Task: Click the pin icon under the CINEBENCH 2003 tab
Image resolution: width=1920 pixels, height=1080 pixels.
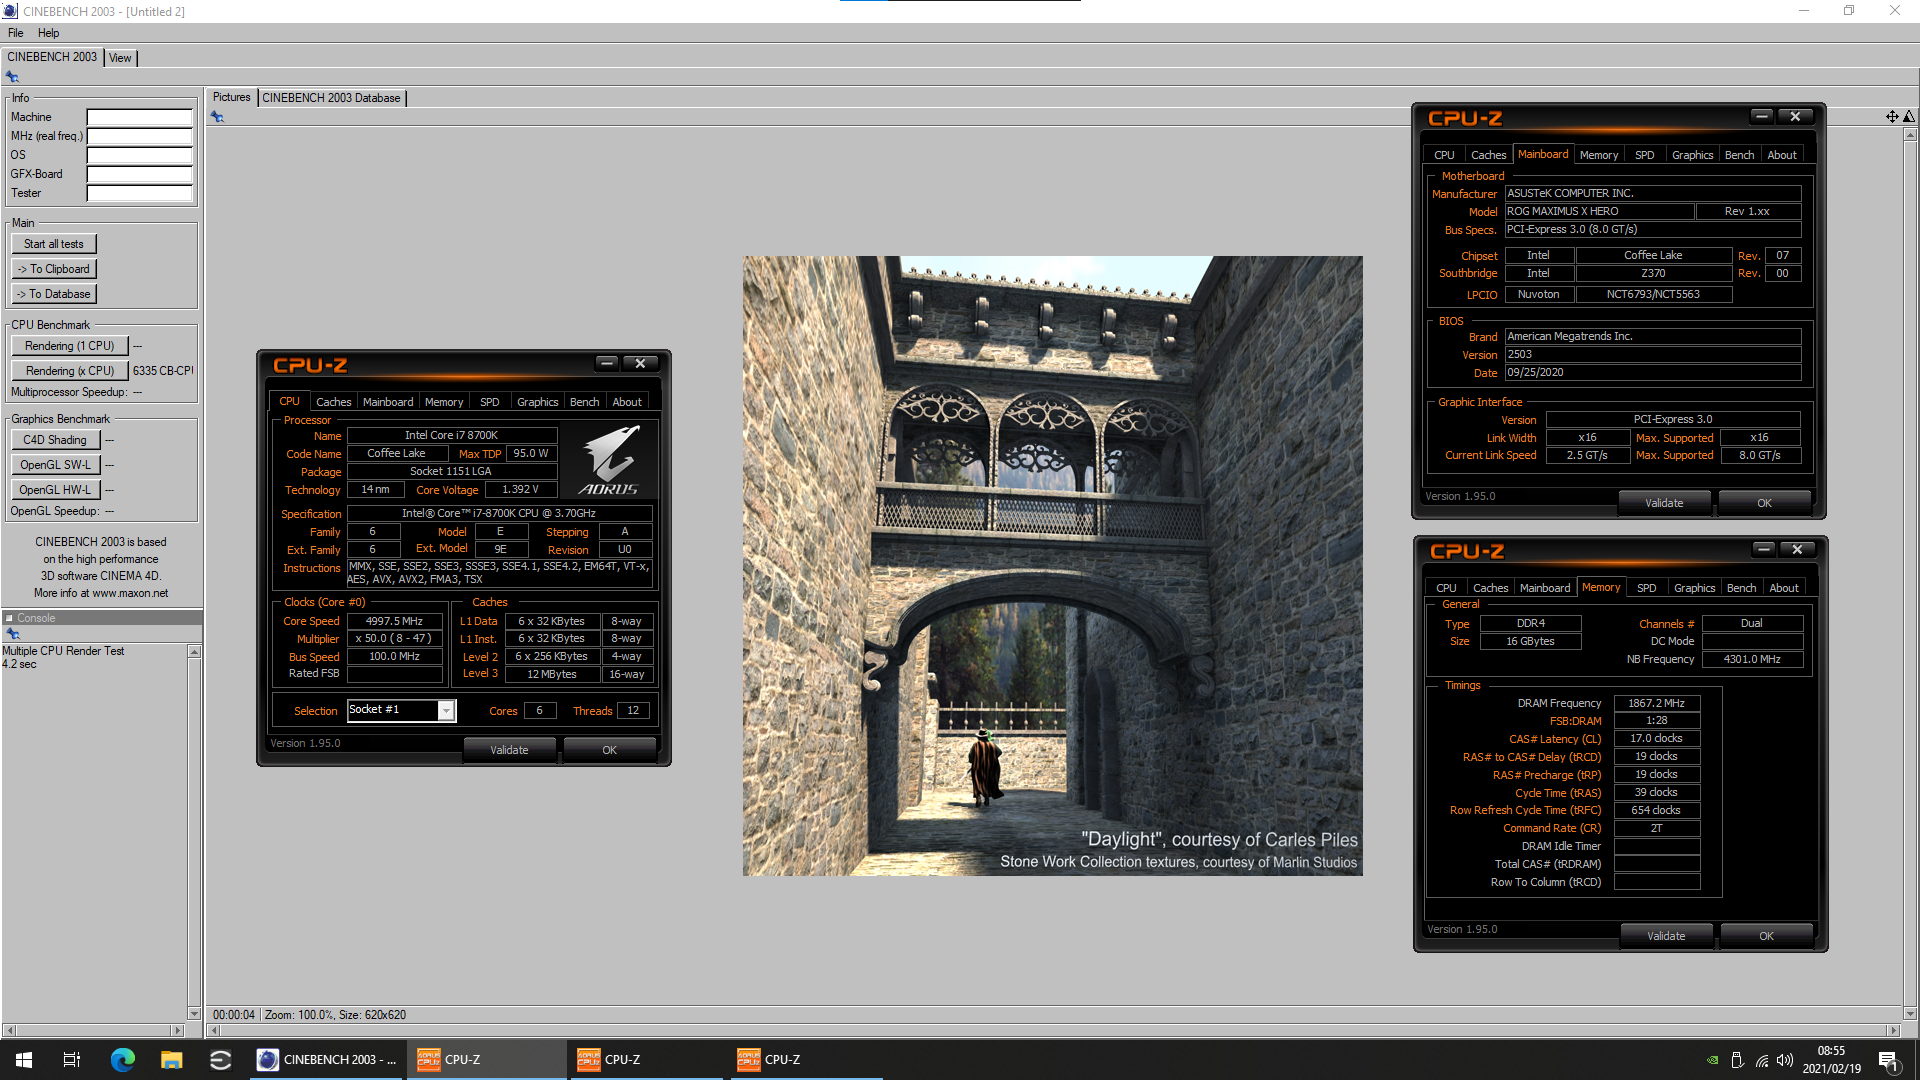Action: [x=12, y=77]
